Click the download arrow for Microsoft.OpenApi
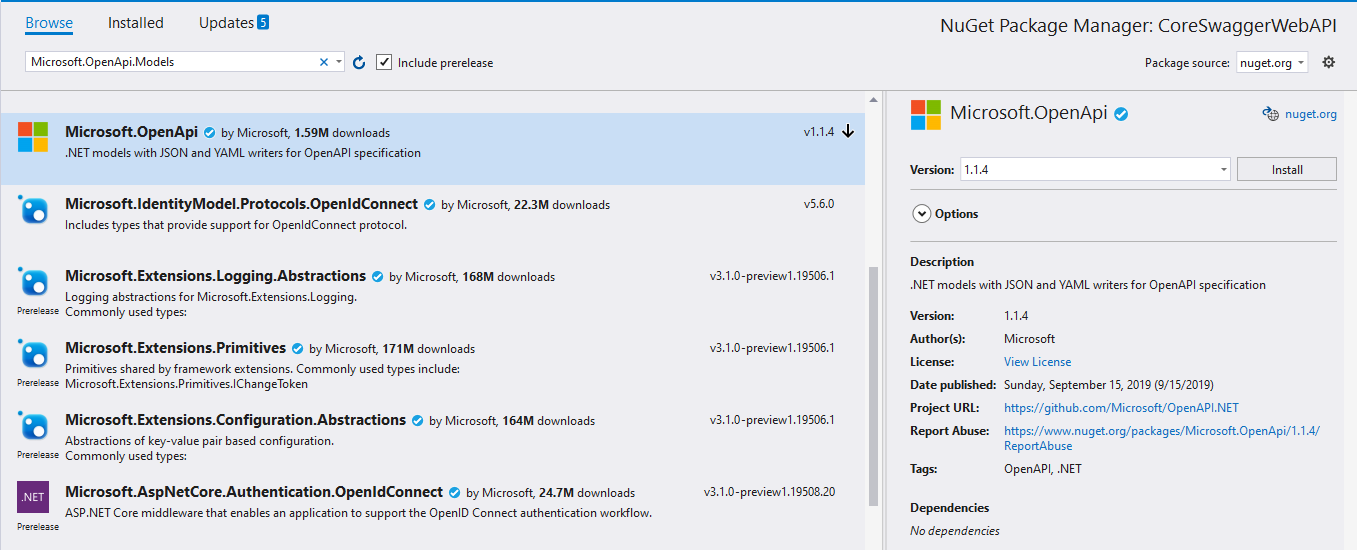 coord(848,132)
